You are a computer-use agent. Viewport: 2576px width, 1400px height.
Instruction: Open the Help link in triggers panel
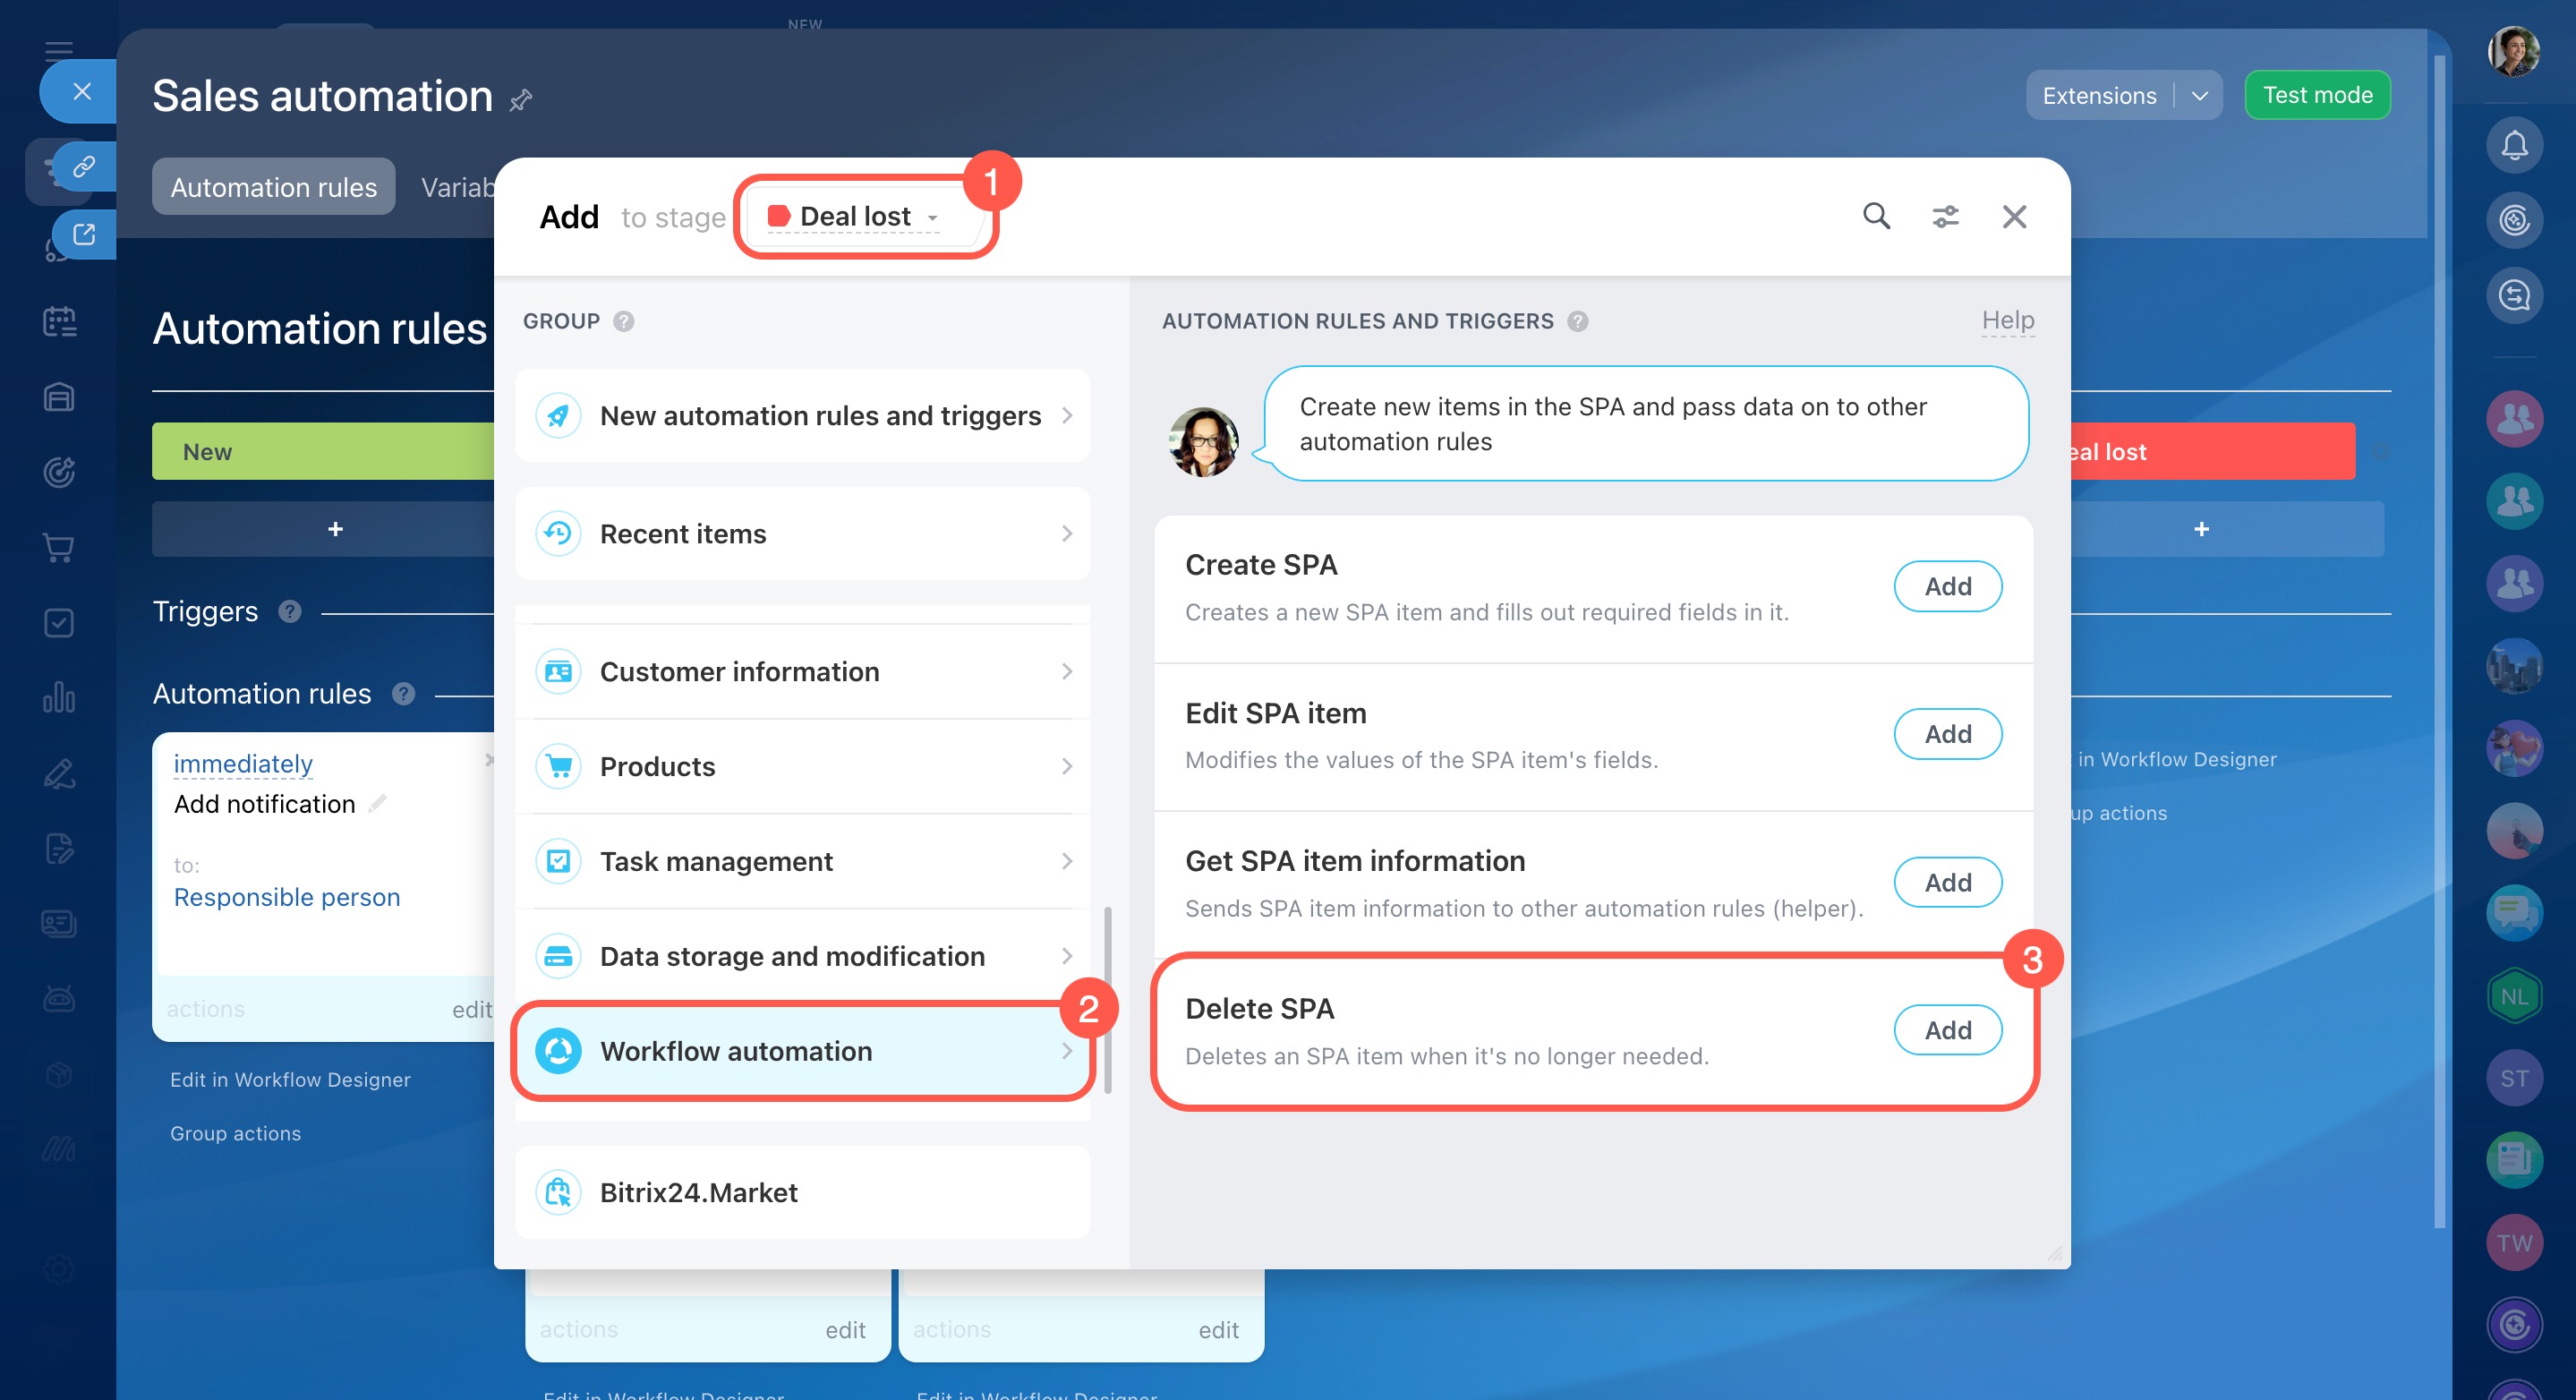point(2007,320)
